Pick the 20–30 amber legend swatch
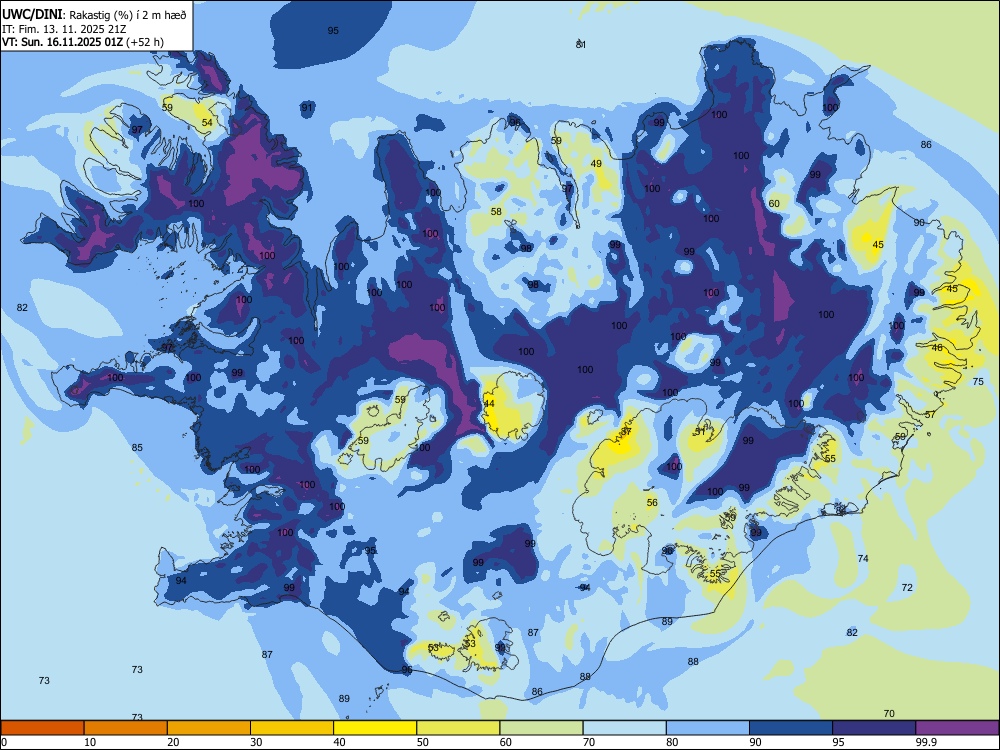Viewport: 1000px width, 750px height. 209,728
